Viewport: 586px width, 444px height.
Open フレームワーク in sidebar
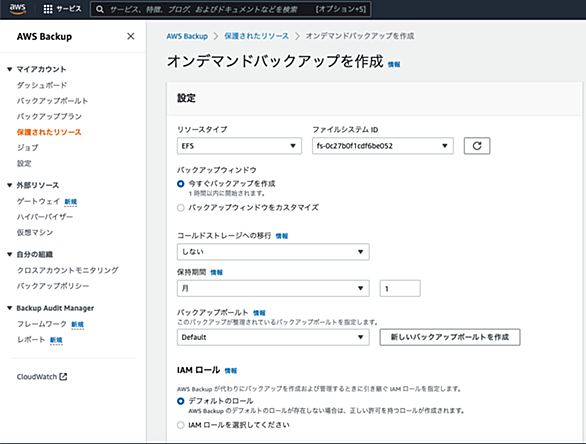click(42, 324)
